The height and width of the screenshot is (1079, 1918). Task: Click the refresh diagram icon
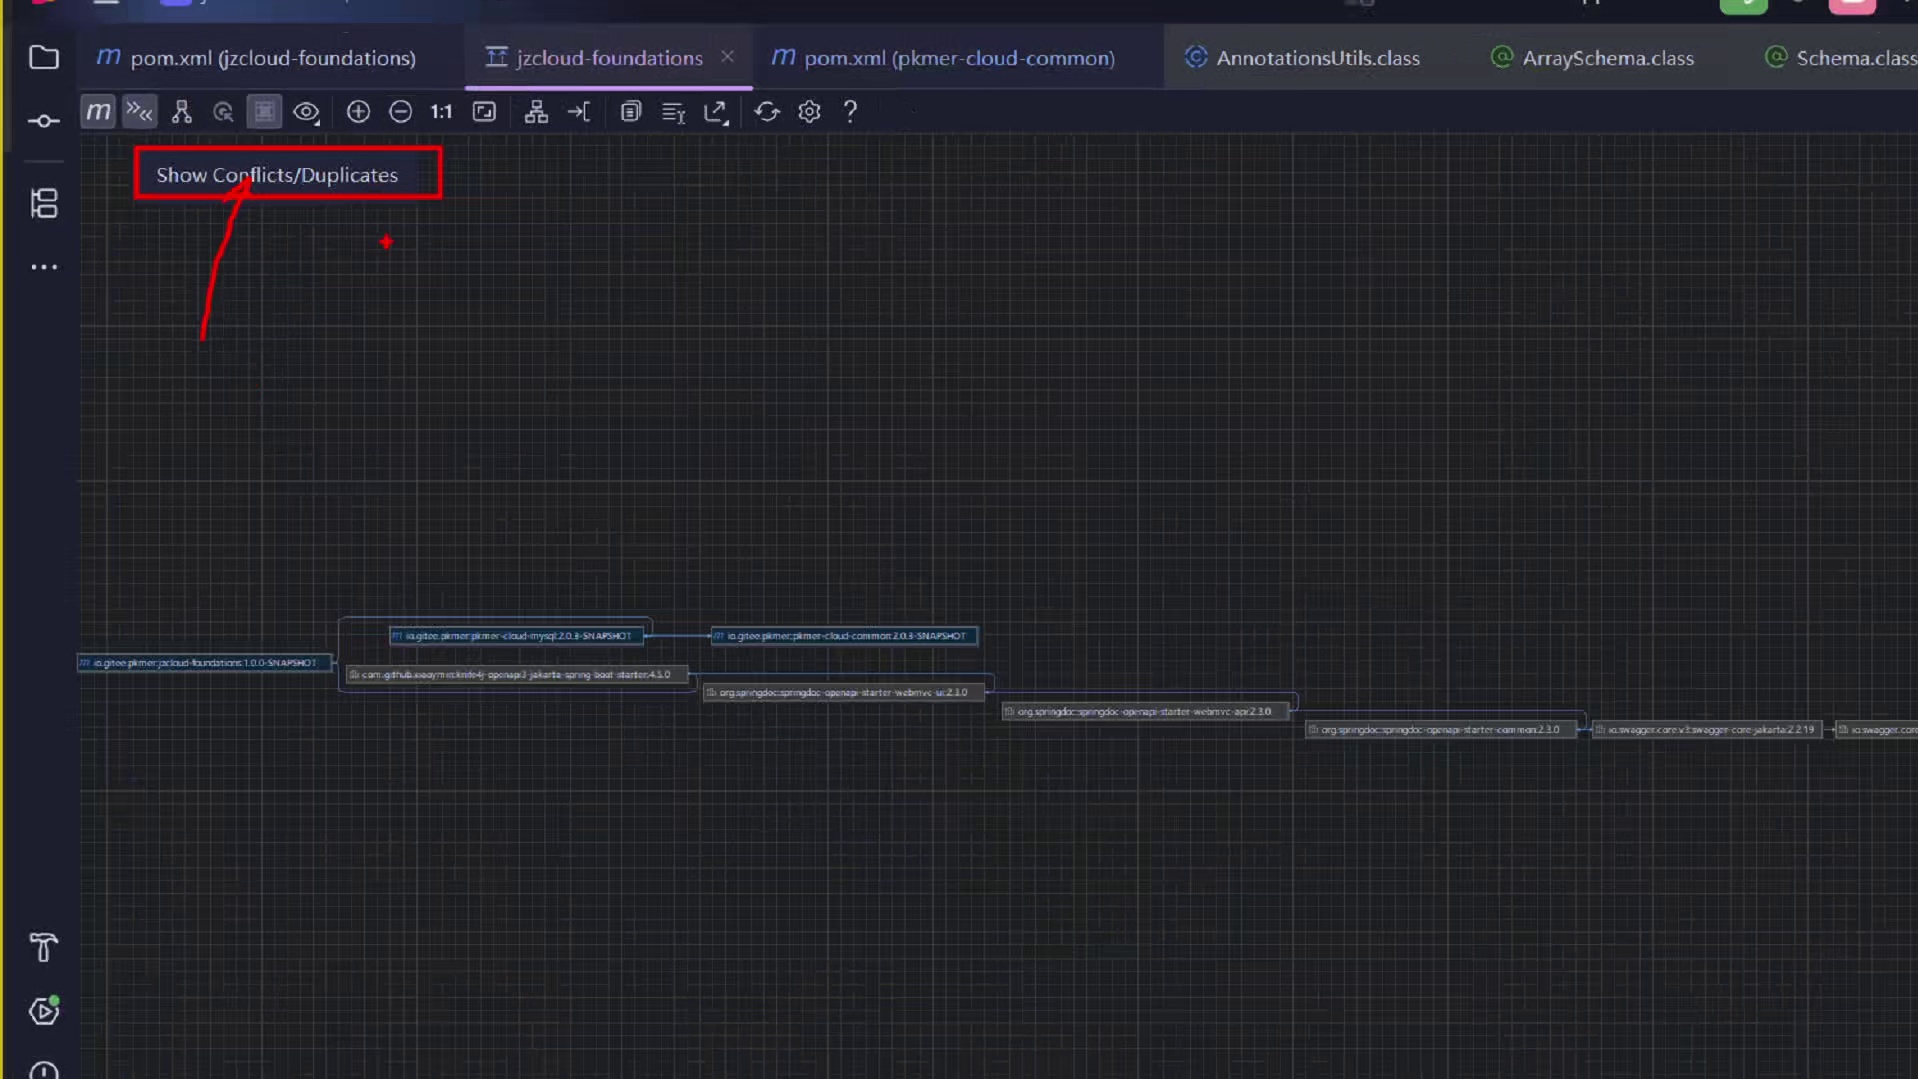click(x=767, y=112)
